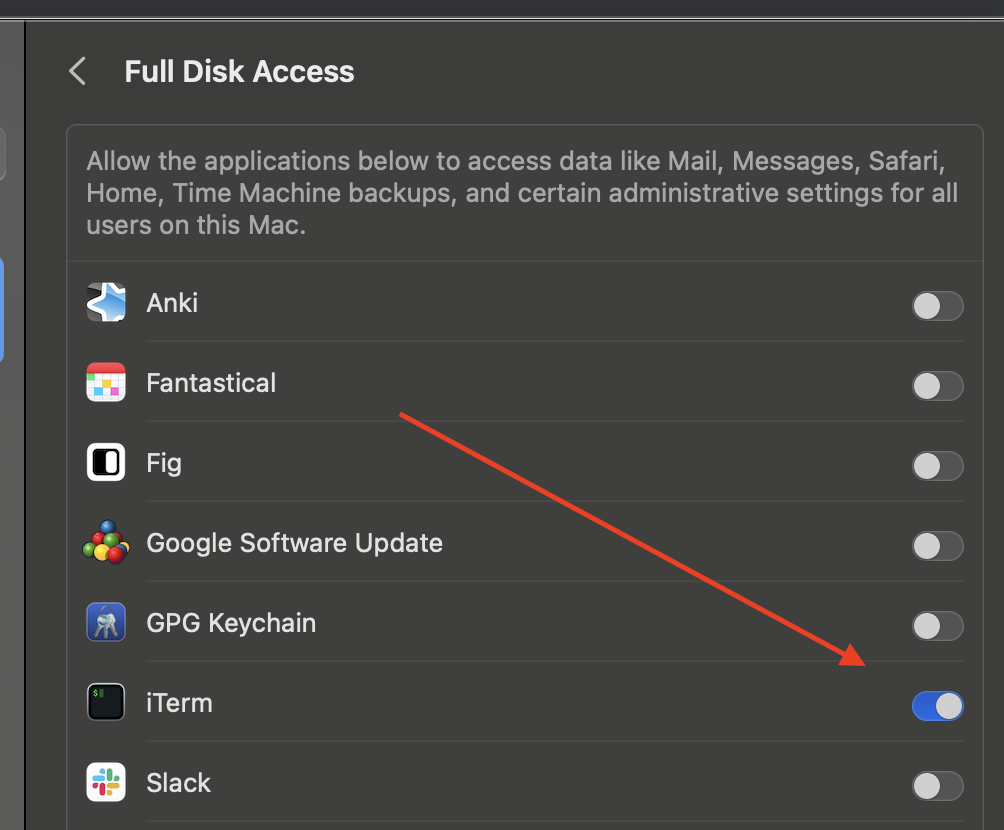Select the GPG Keychain label
The image size is (1004, 830).
(x=231, y=623)
